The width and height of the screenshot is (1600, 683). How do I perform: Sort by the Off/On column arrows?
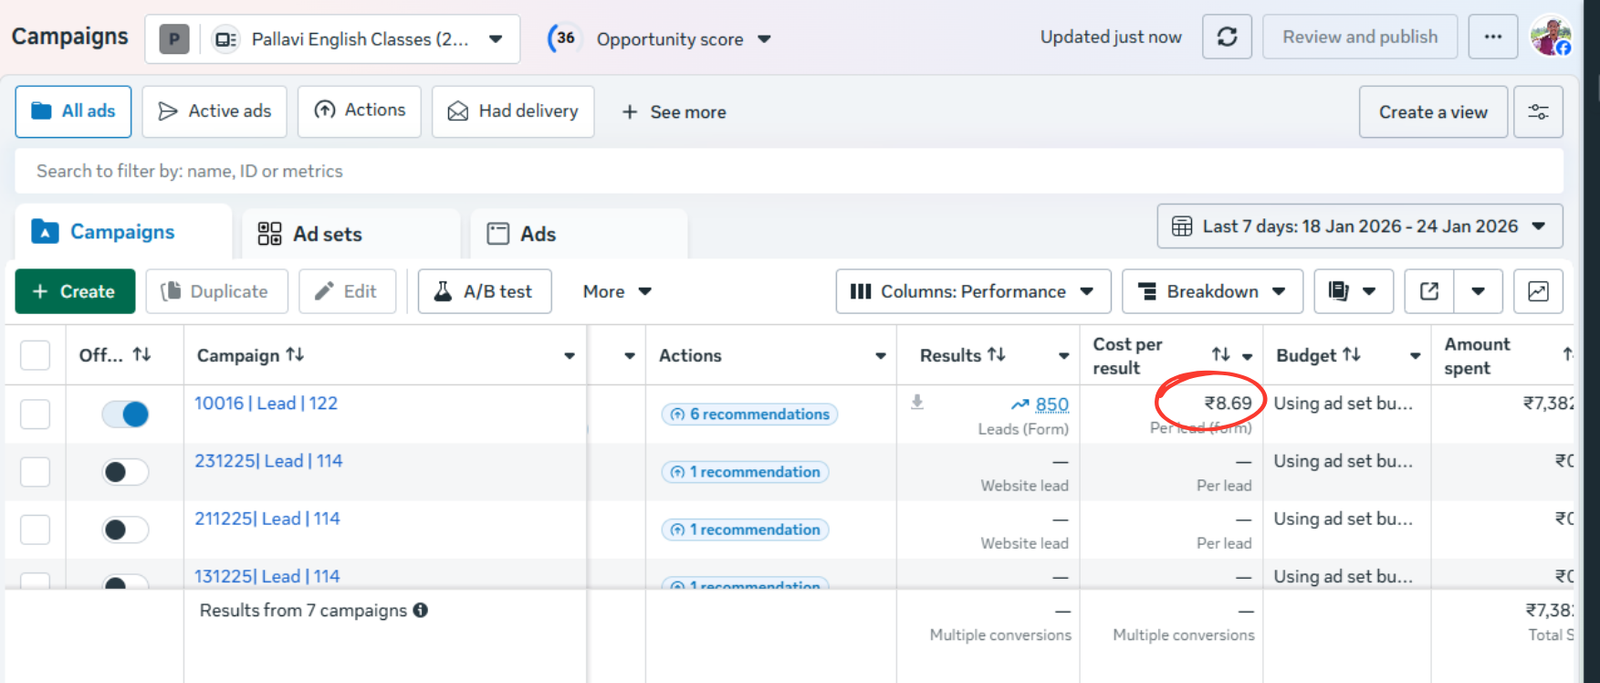[x=142, y=354]
